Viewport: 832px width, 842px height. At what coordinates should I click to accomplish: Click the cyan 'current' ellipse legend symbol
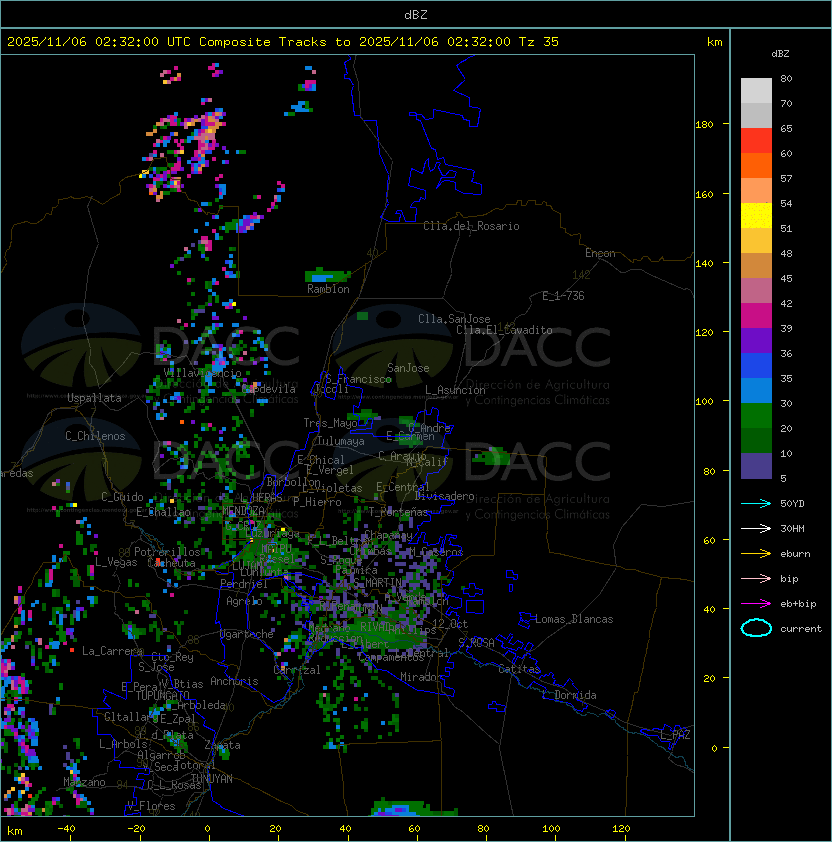(x=756, y=628)
